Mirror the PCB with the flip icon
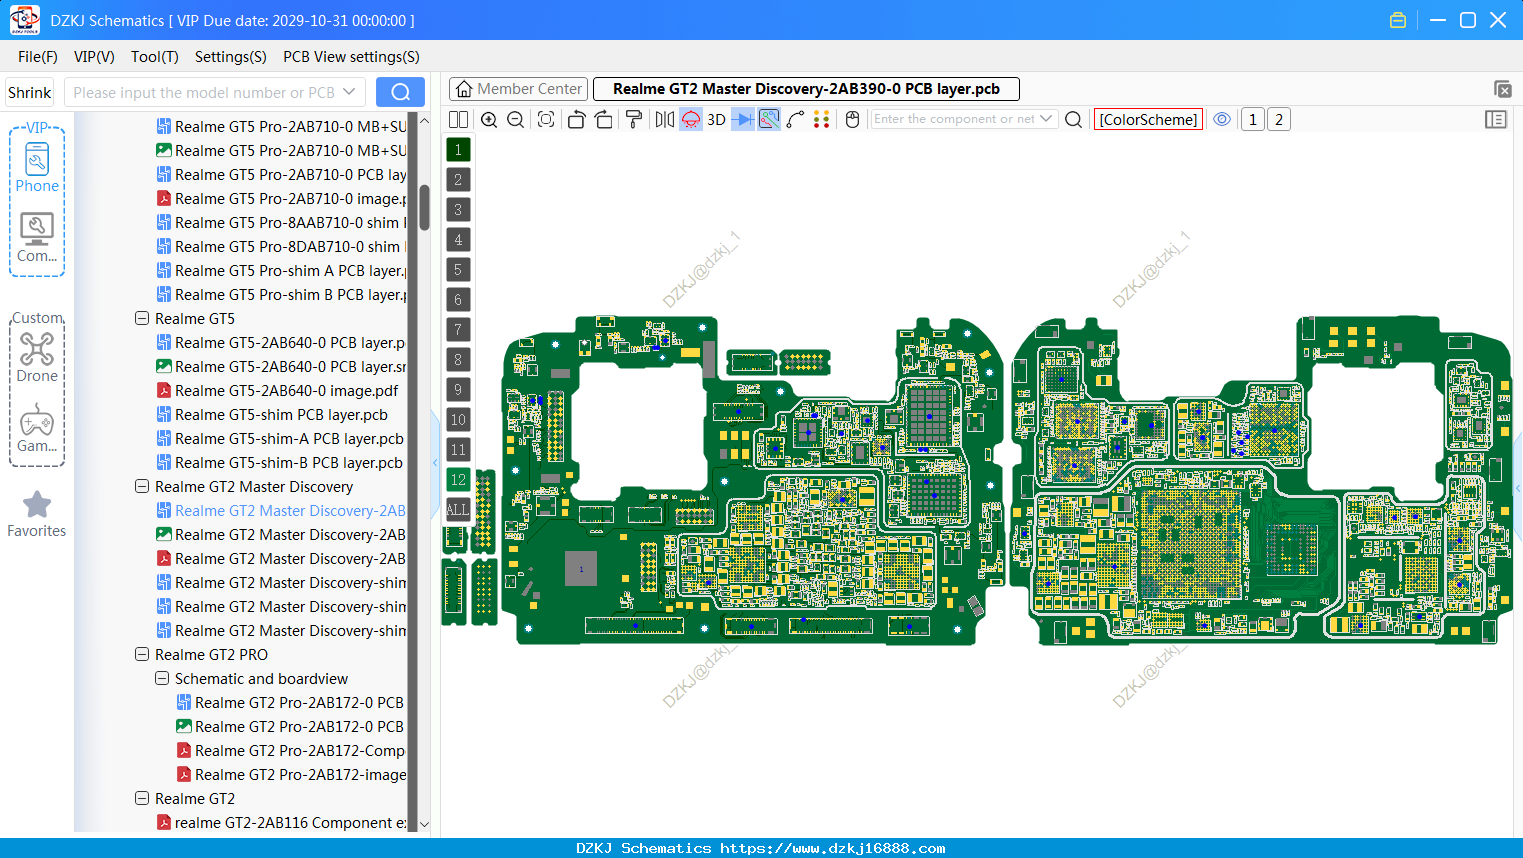This screenshot has height=858, width=1523. click(664, 119)
